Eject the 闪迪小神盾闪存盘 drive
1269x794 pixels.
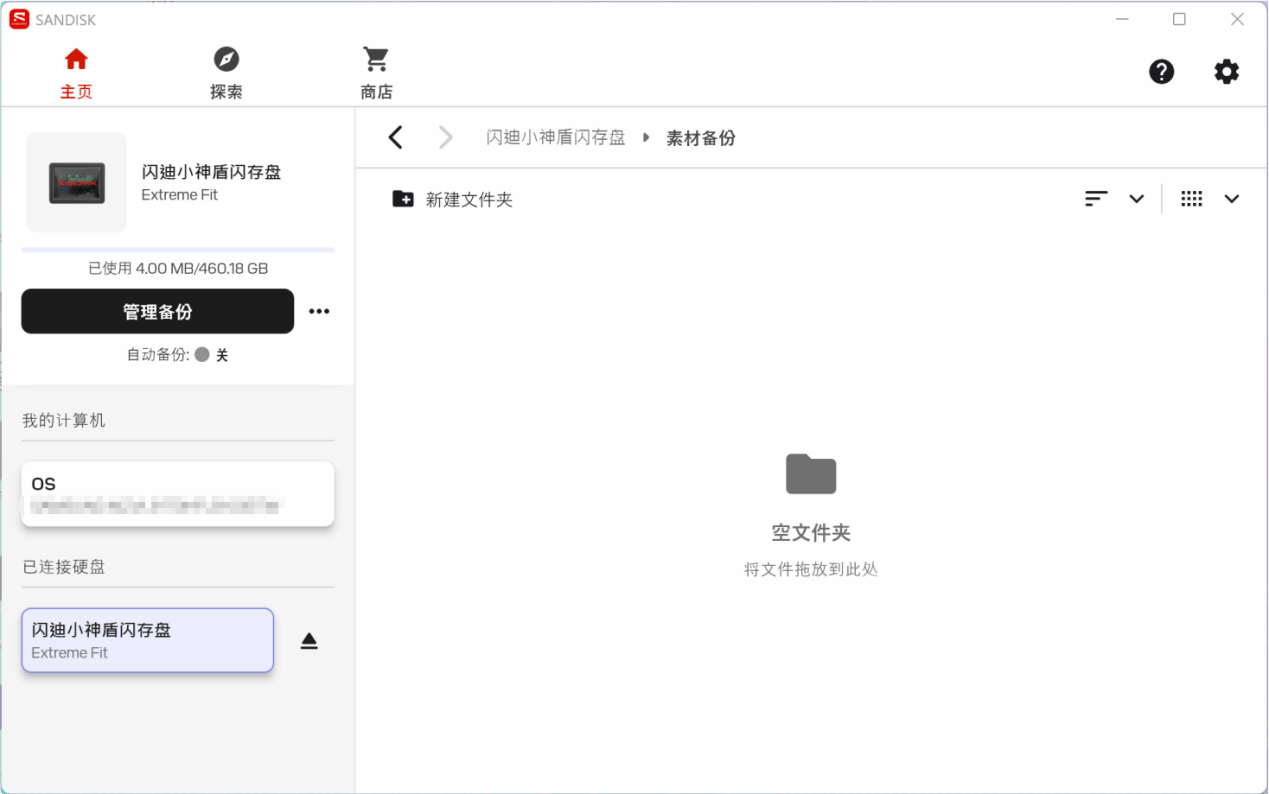tap(309, 641)
